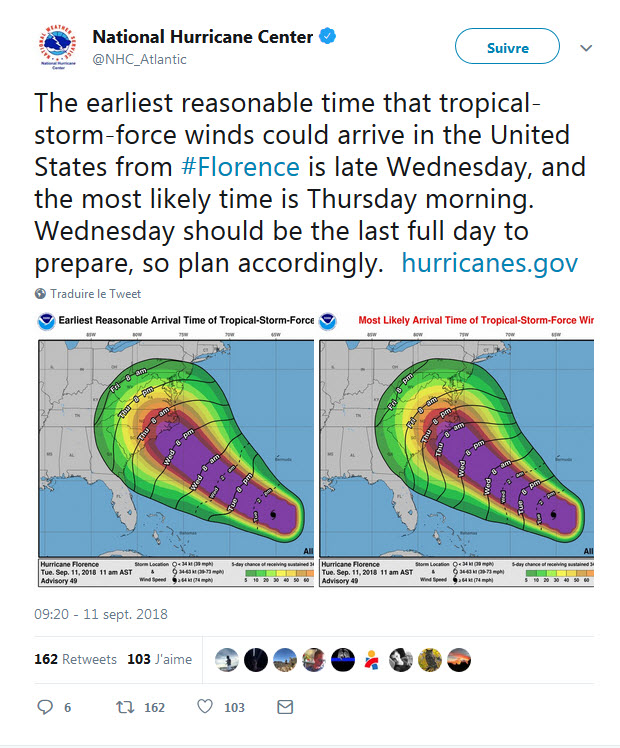The height and width of the screenshot is (748, 620).
Task: Click Traduire le Tweet link
Action: (x=95, y=293)
